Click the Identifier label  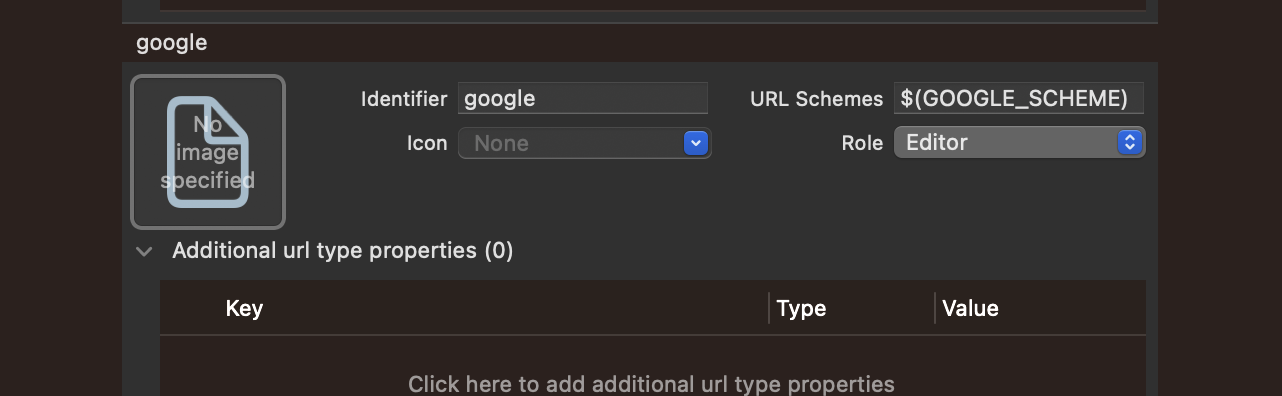click(x=404, y=99)
